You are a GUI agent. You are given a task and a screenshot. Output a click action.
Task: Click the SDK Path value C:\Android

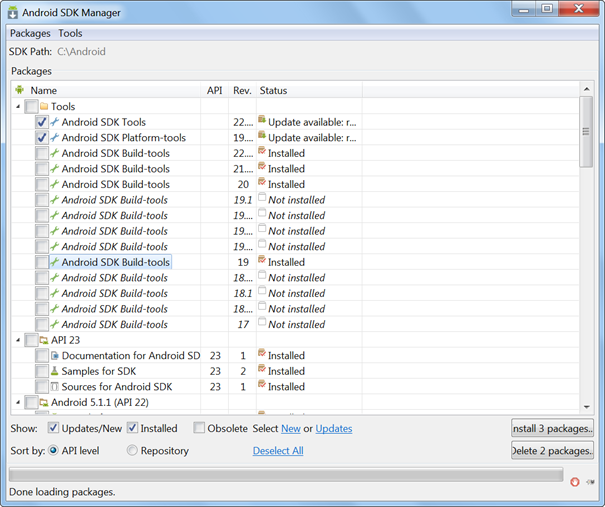(81, 51)
